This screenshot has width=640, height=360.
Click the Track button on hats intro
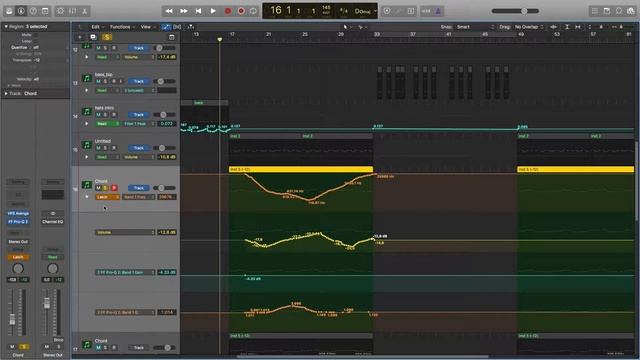(x=139, y=115)
